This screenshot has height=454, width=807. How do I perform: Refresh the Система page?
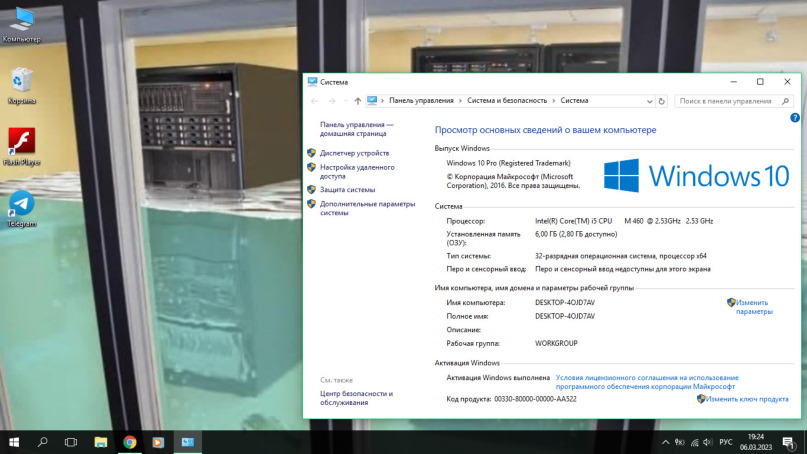(x=662, y=101)
